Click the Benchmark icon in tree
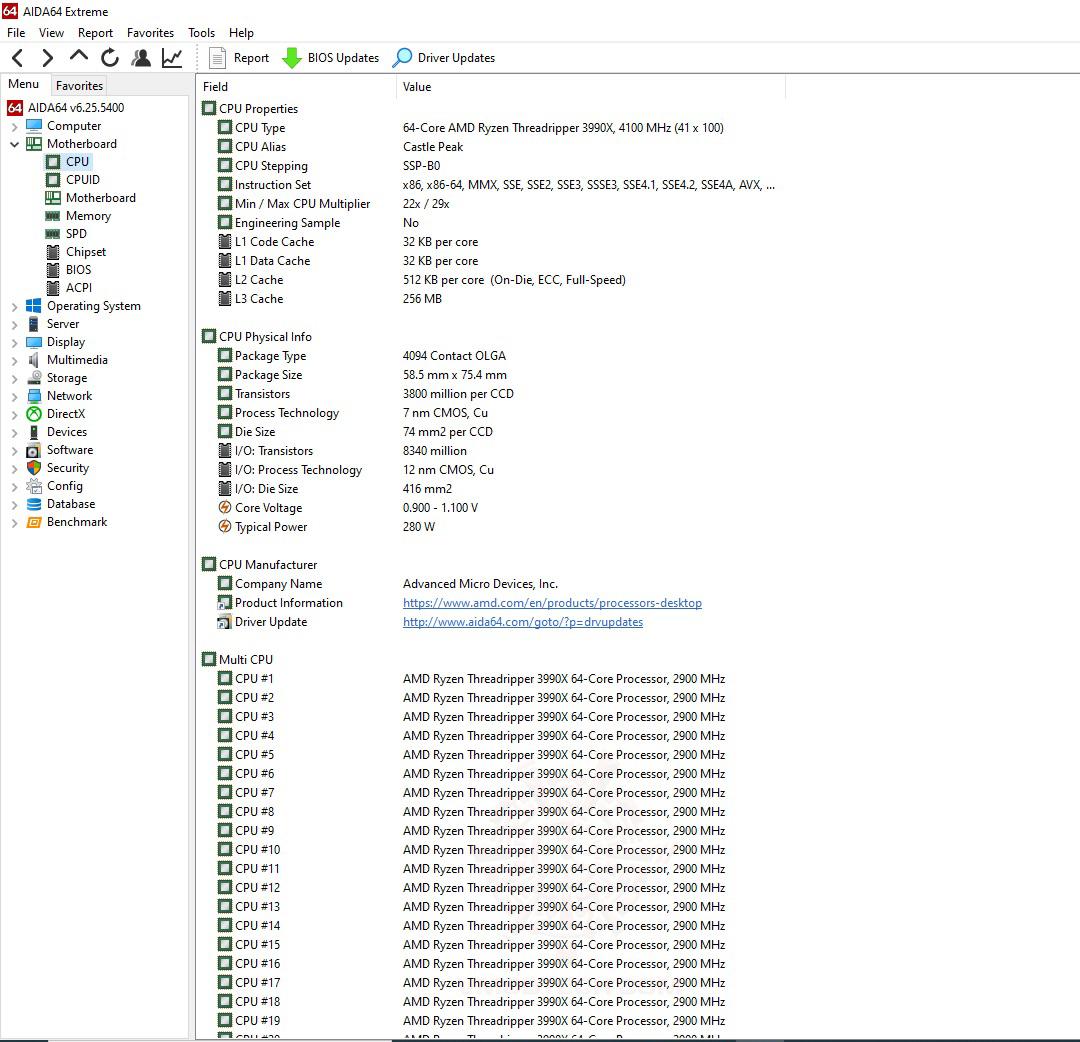1080x1042 pixels. [34, 522]
